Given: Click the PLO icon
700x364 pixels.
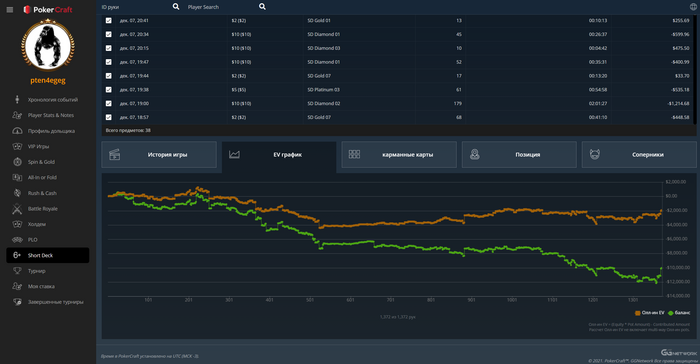Looking at the screenshot, I should (17, 240).
